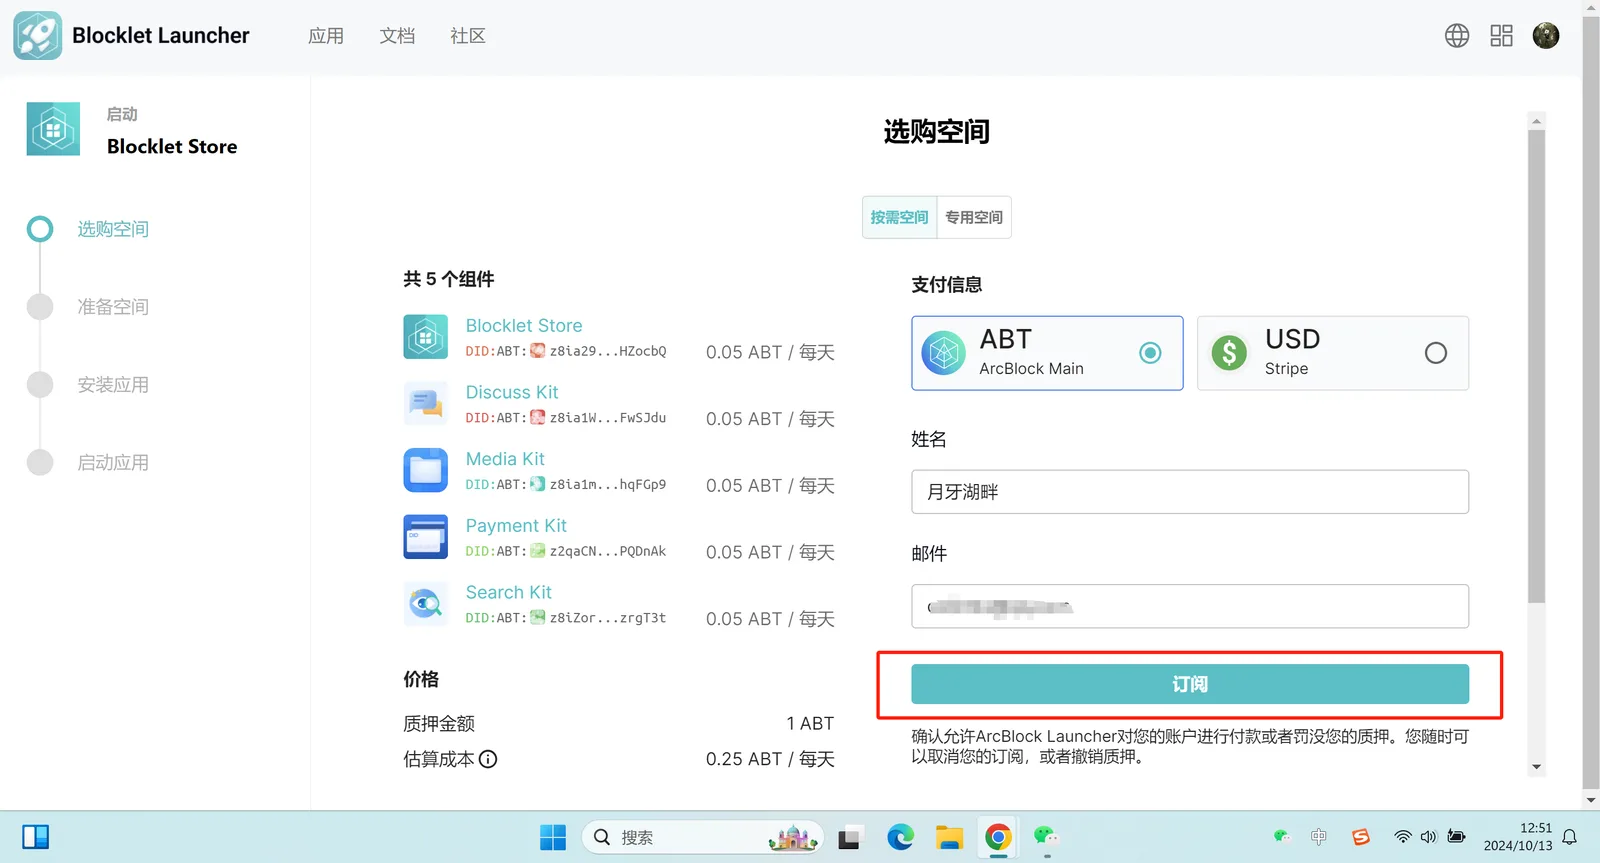Click the Search Kit component icon

425,604
